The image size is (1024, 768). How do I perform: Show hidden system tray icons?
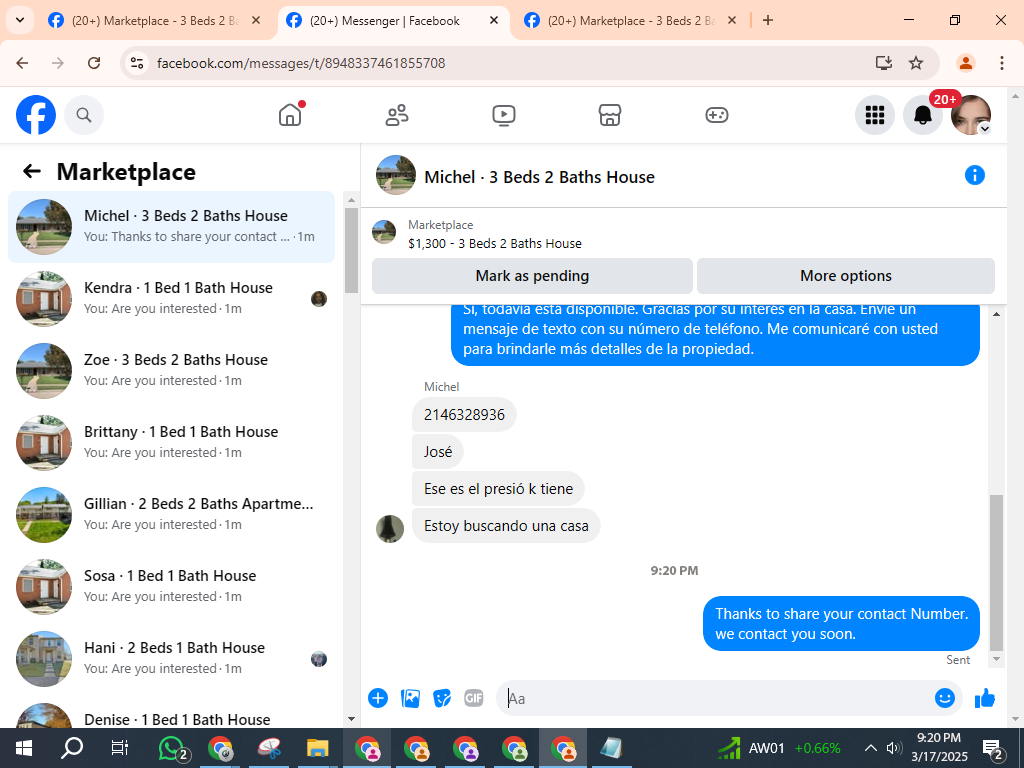click(x=870, y=748)
